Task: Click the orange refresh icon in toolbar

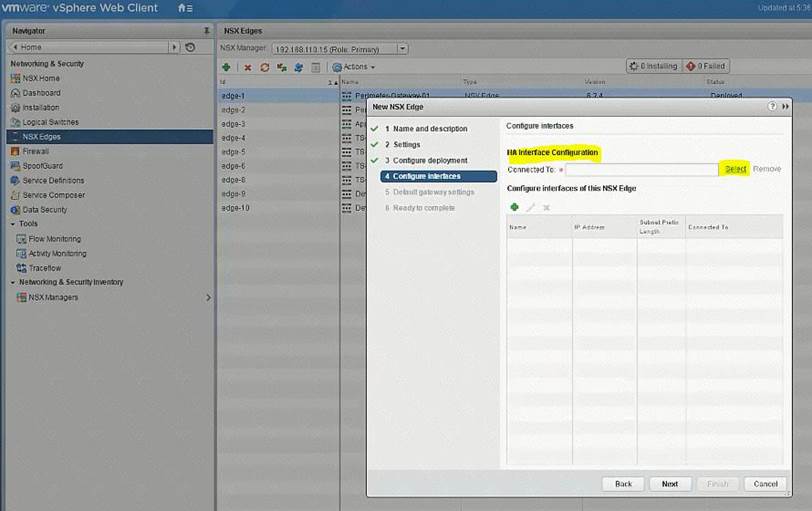Action: tap(264, 67)
